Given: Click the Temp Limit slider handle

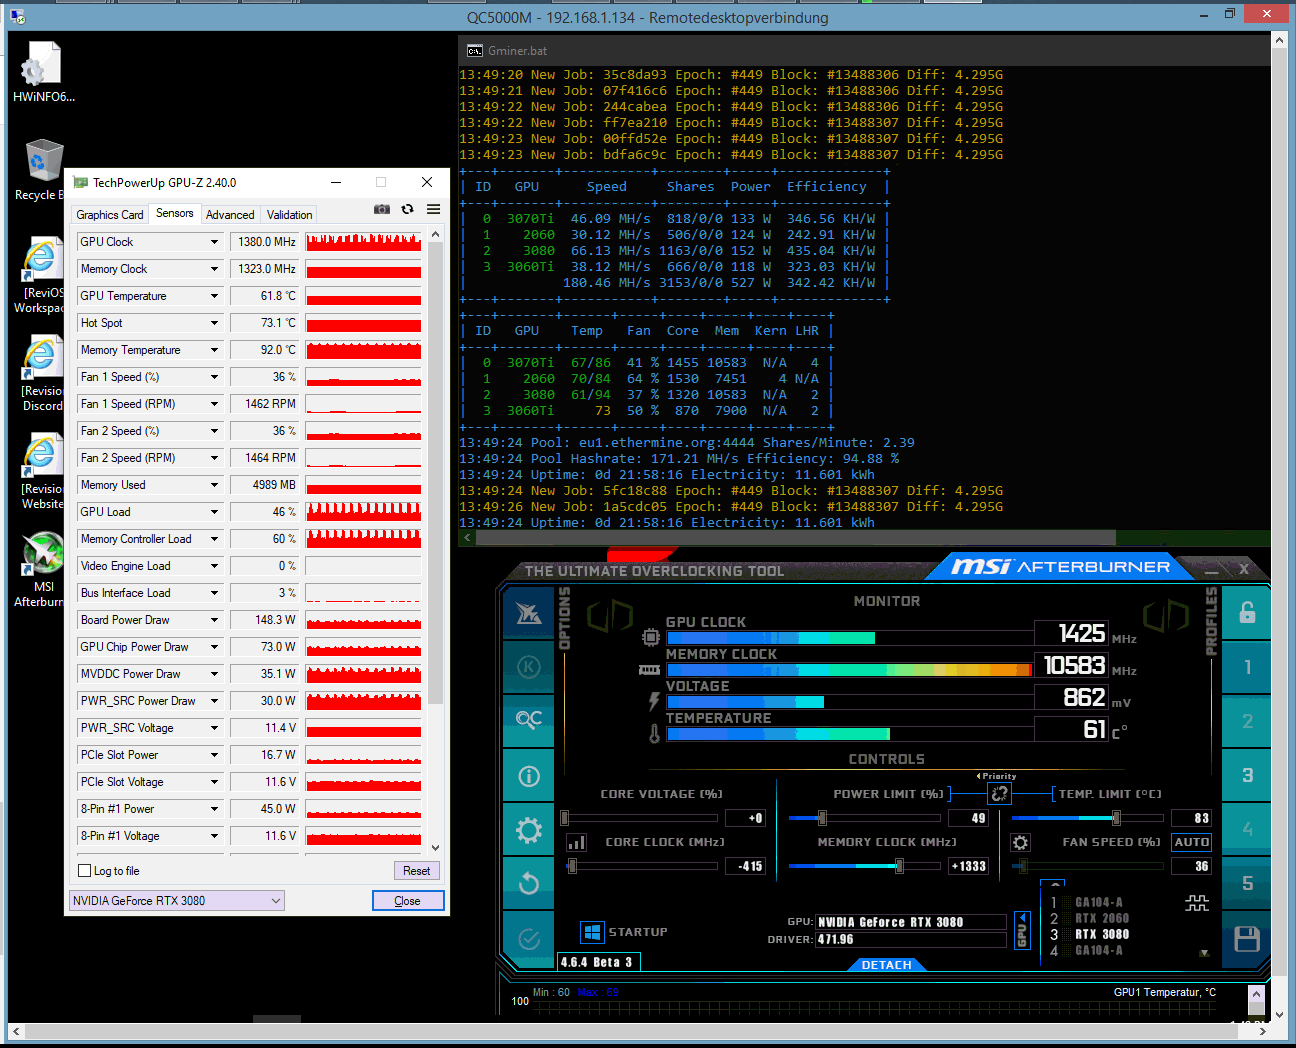Looking at the screenshot, I should tap(1116, 818).
